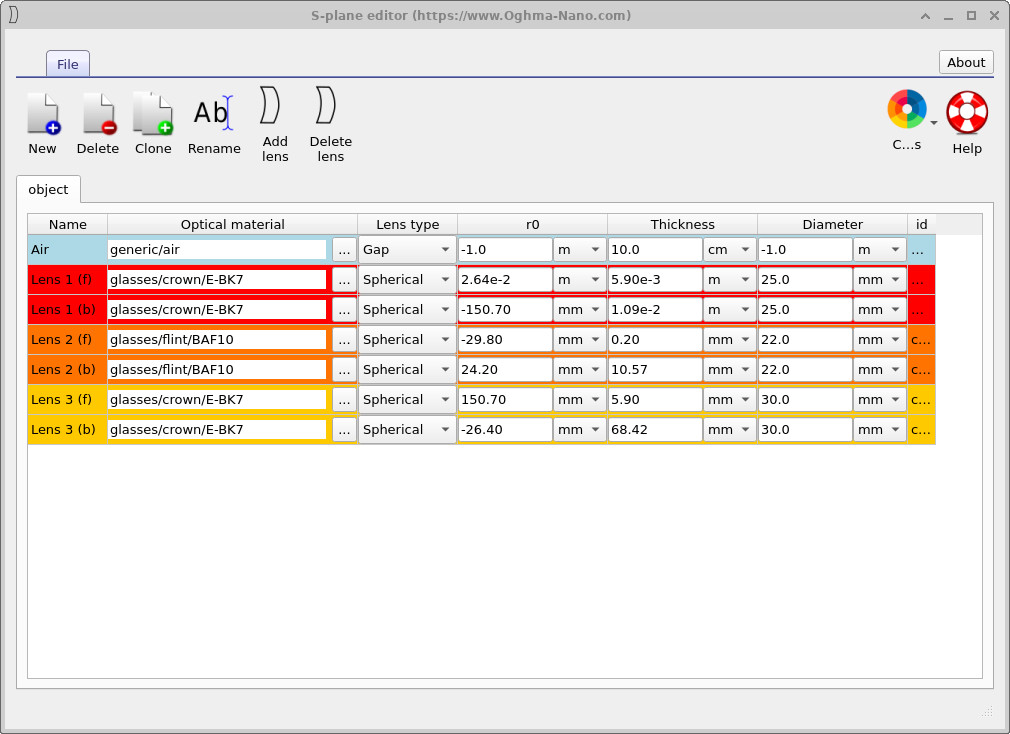1010x734 pixels.
Task: Open the color wheel settings icon
Action: click(x=906, y=111)
